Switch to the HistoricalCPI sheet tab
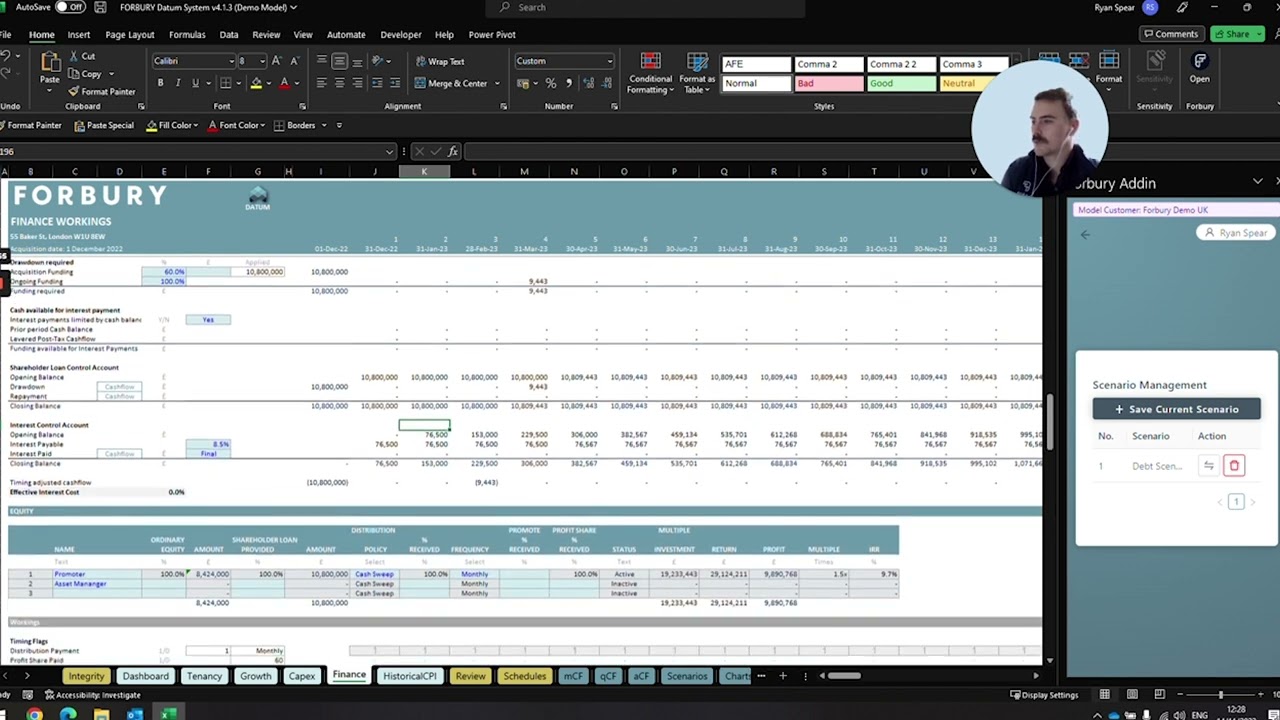The height and width of the screenshot is (720, 1280). (410, 676)
